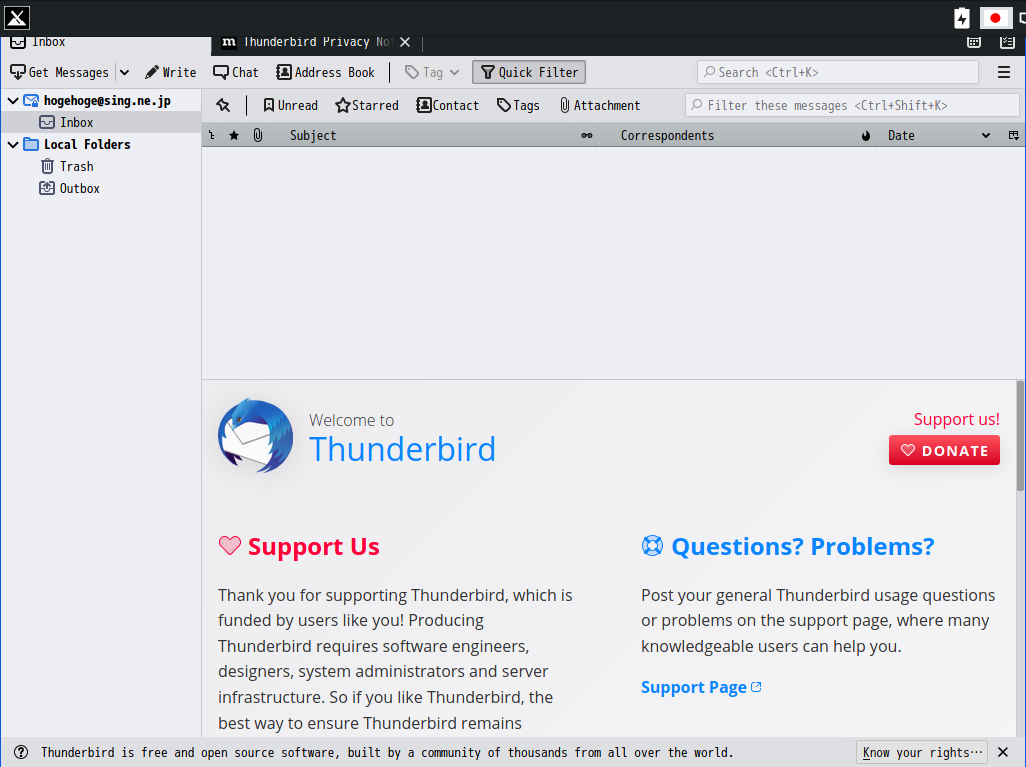
Task: Sort by the starred column header
Action: pos(234,135)
